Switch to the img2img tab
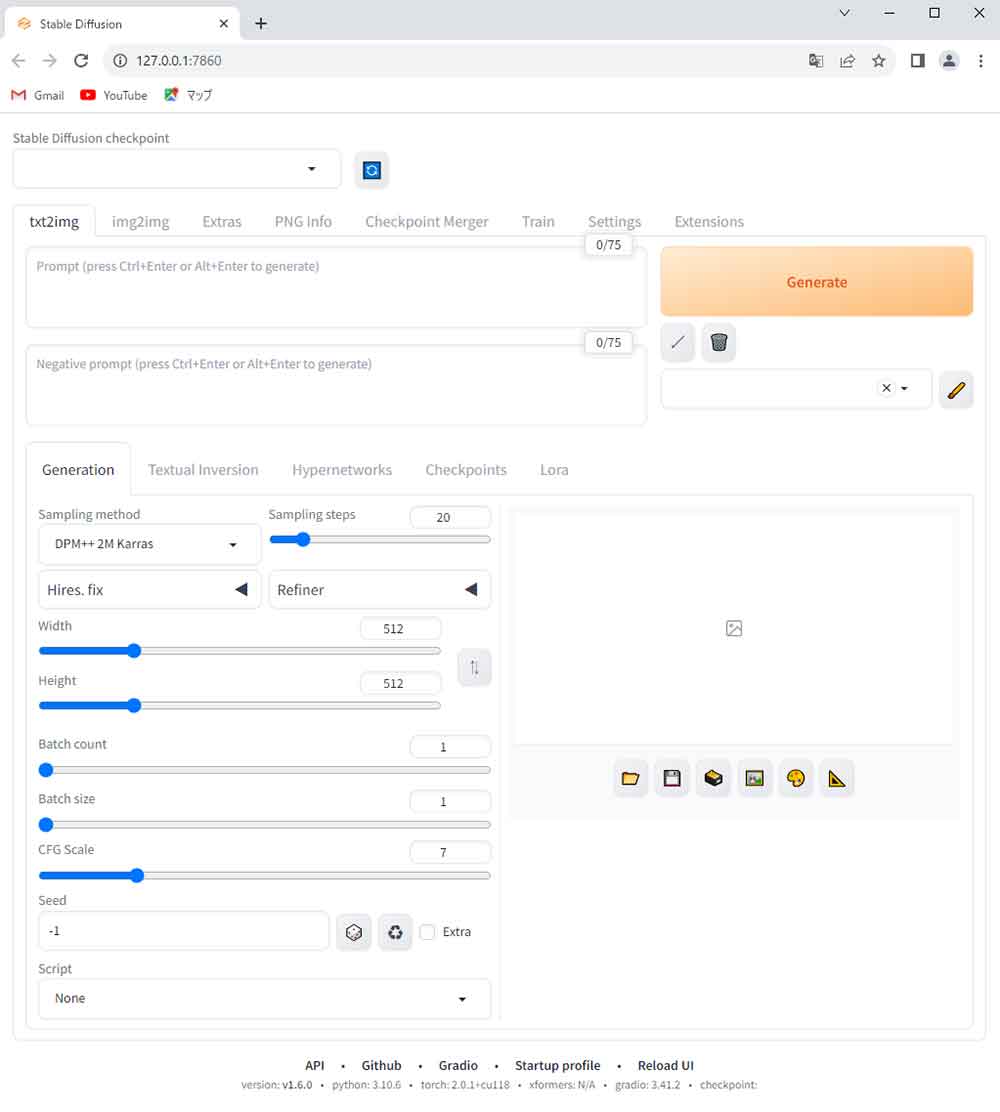This screenshot has width=1000, height=1112. click(140, 222)
